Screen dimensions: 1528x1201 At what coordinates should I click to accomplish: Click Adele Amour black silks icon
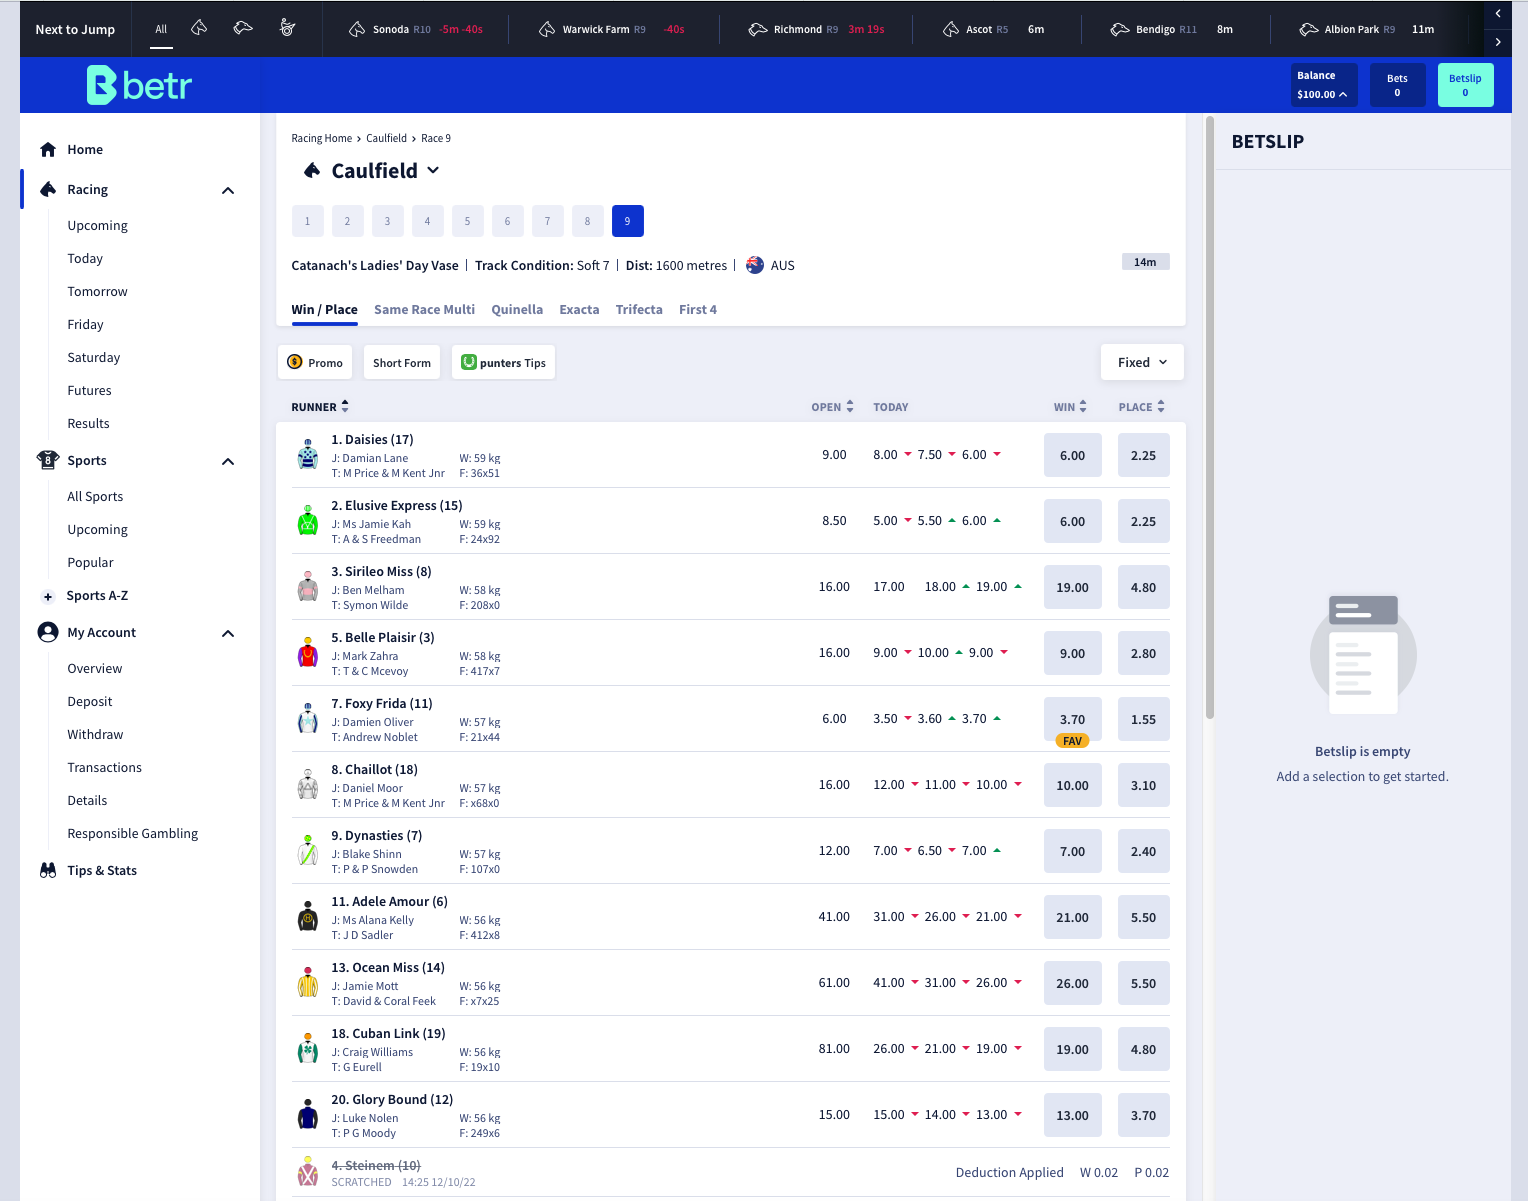[x=308, y=917]
